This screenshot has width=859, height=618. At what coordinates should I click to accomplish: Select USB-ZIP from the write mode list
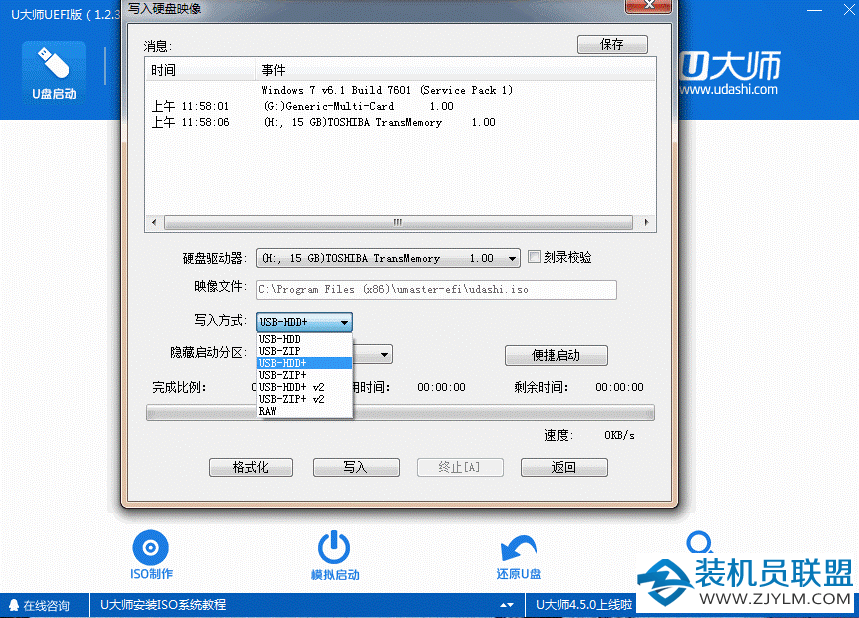click(x=304, y=351)
